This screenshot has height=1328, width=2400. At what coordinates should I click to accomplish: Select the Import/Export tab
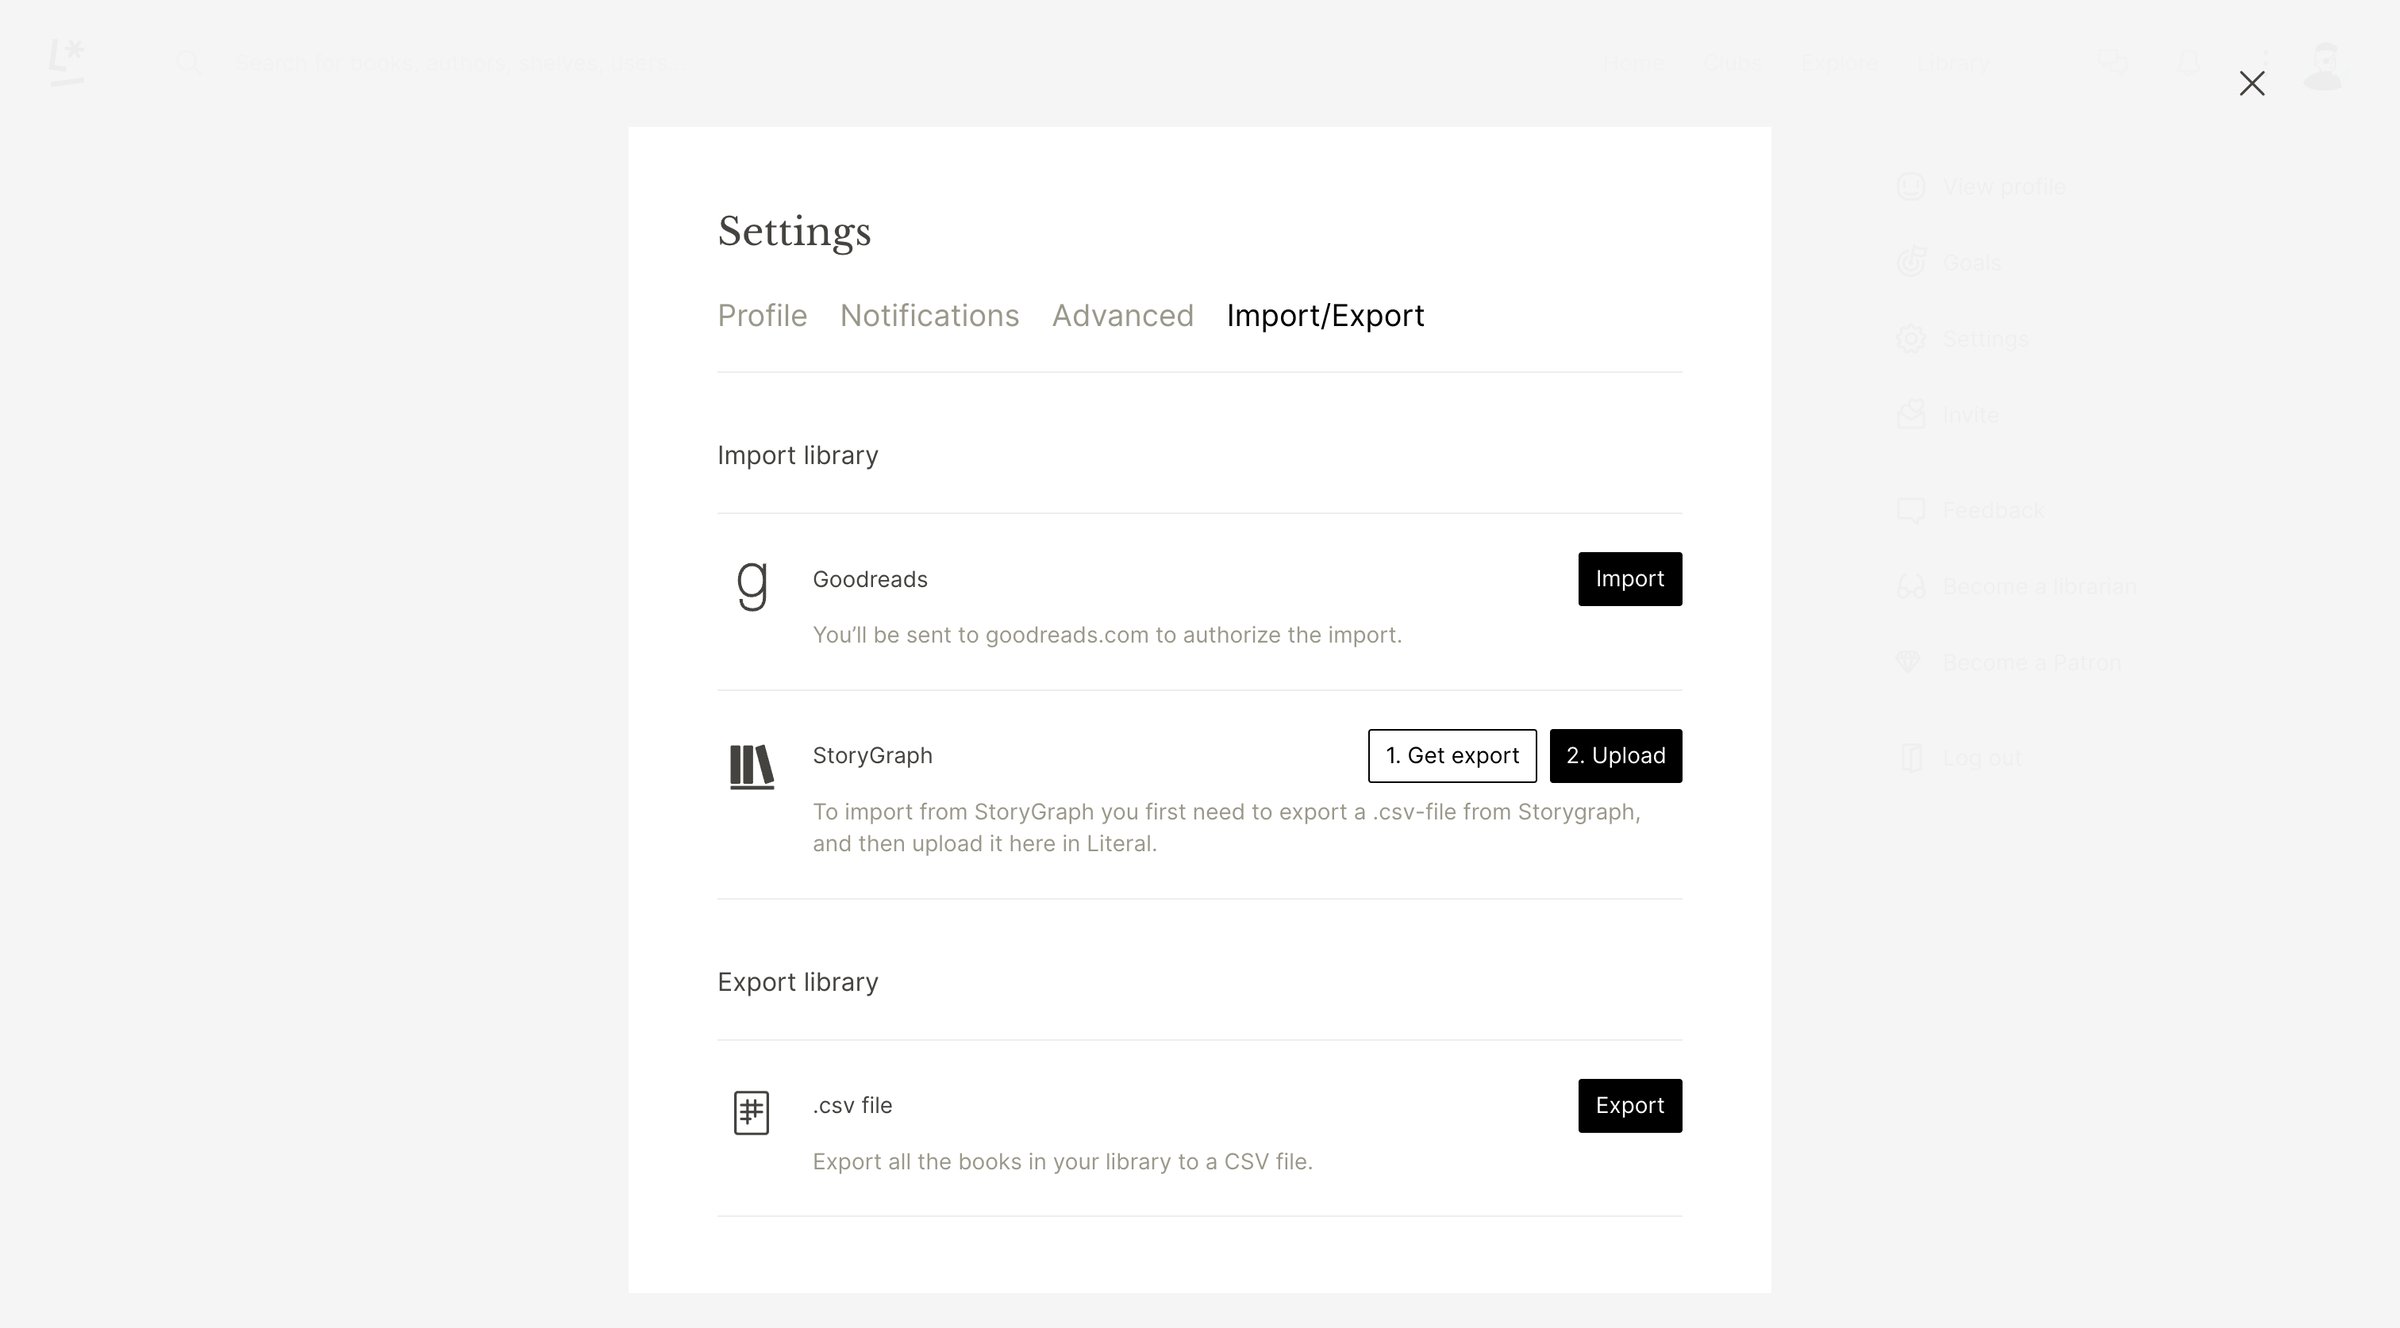[1325, 316]
